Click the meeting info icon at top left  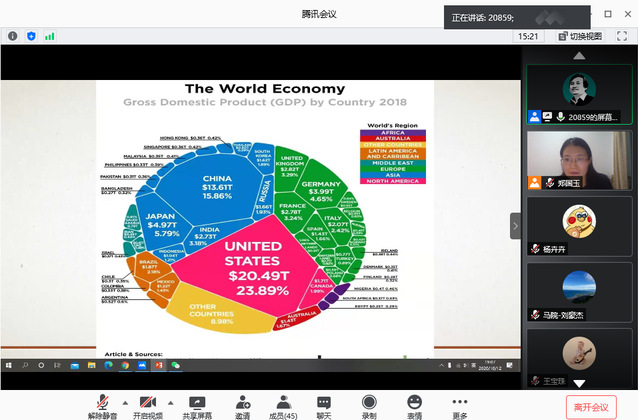click(13, 36)
